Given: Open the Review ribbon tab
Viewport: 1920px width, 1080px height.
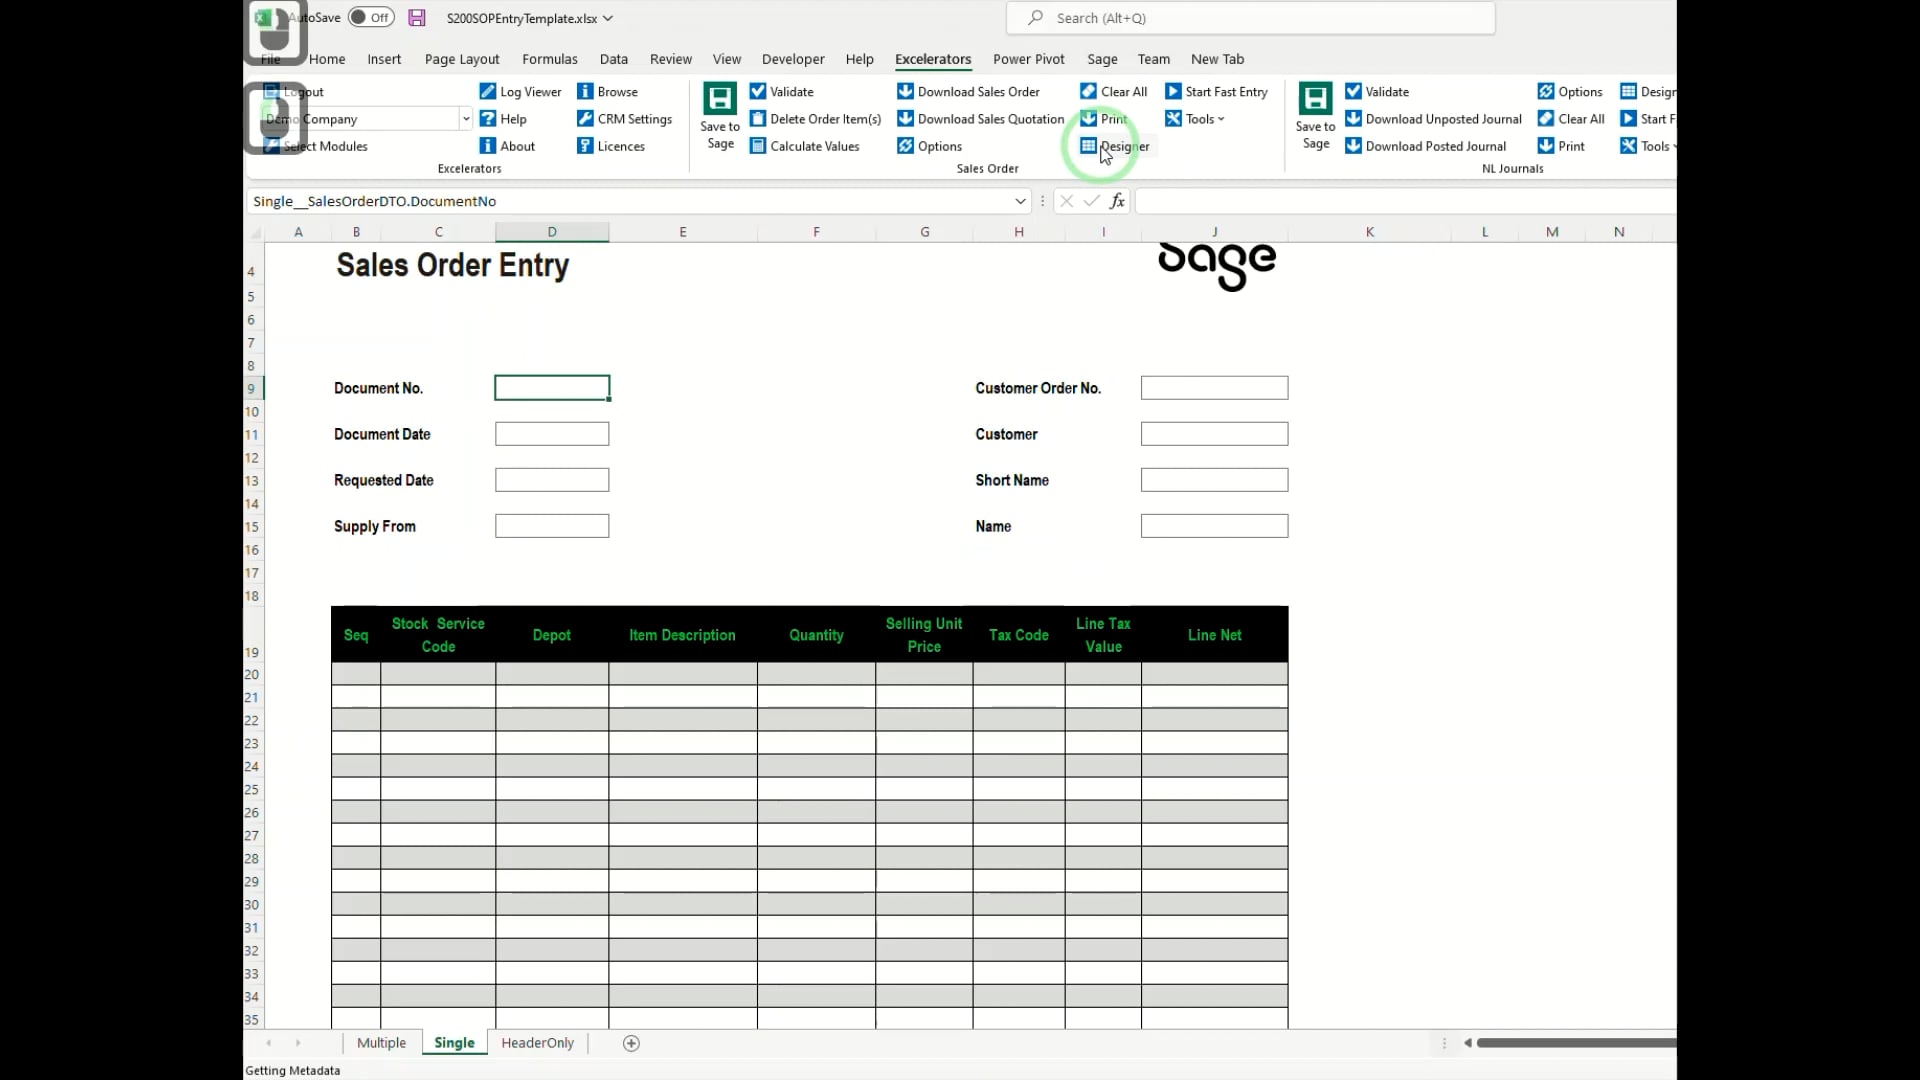Looking at the screenshot, I should (x=671, y=59).
